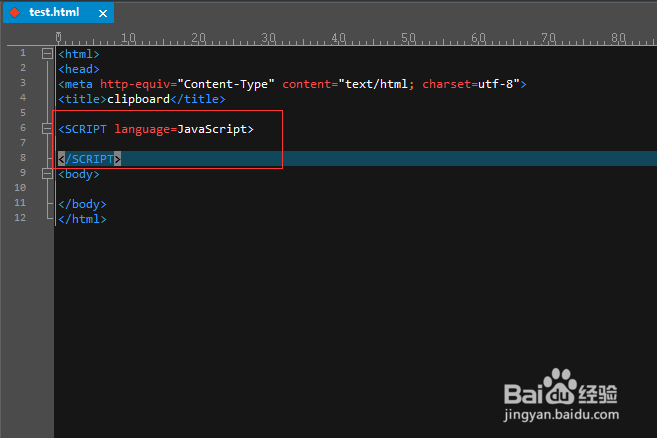Screen dimensions: 657x438
Task: Click line number 12 in the gutter
Action: pyautogui.click(x=22, y=219)
